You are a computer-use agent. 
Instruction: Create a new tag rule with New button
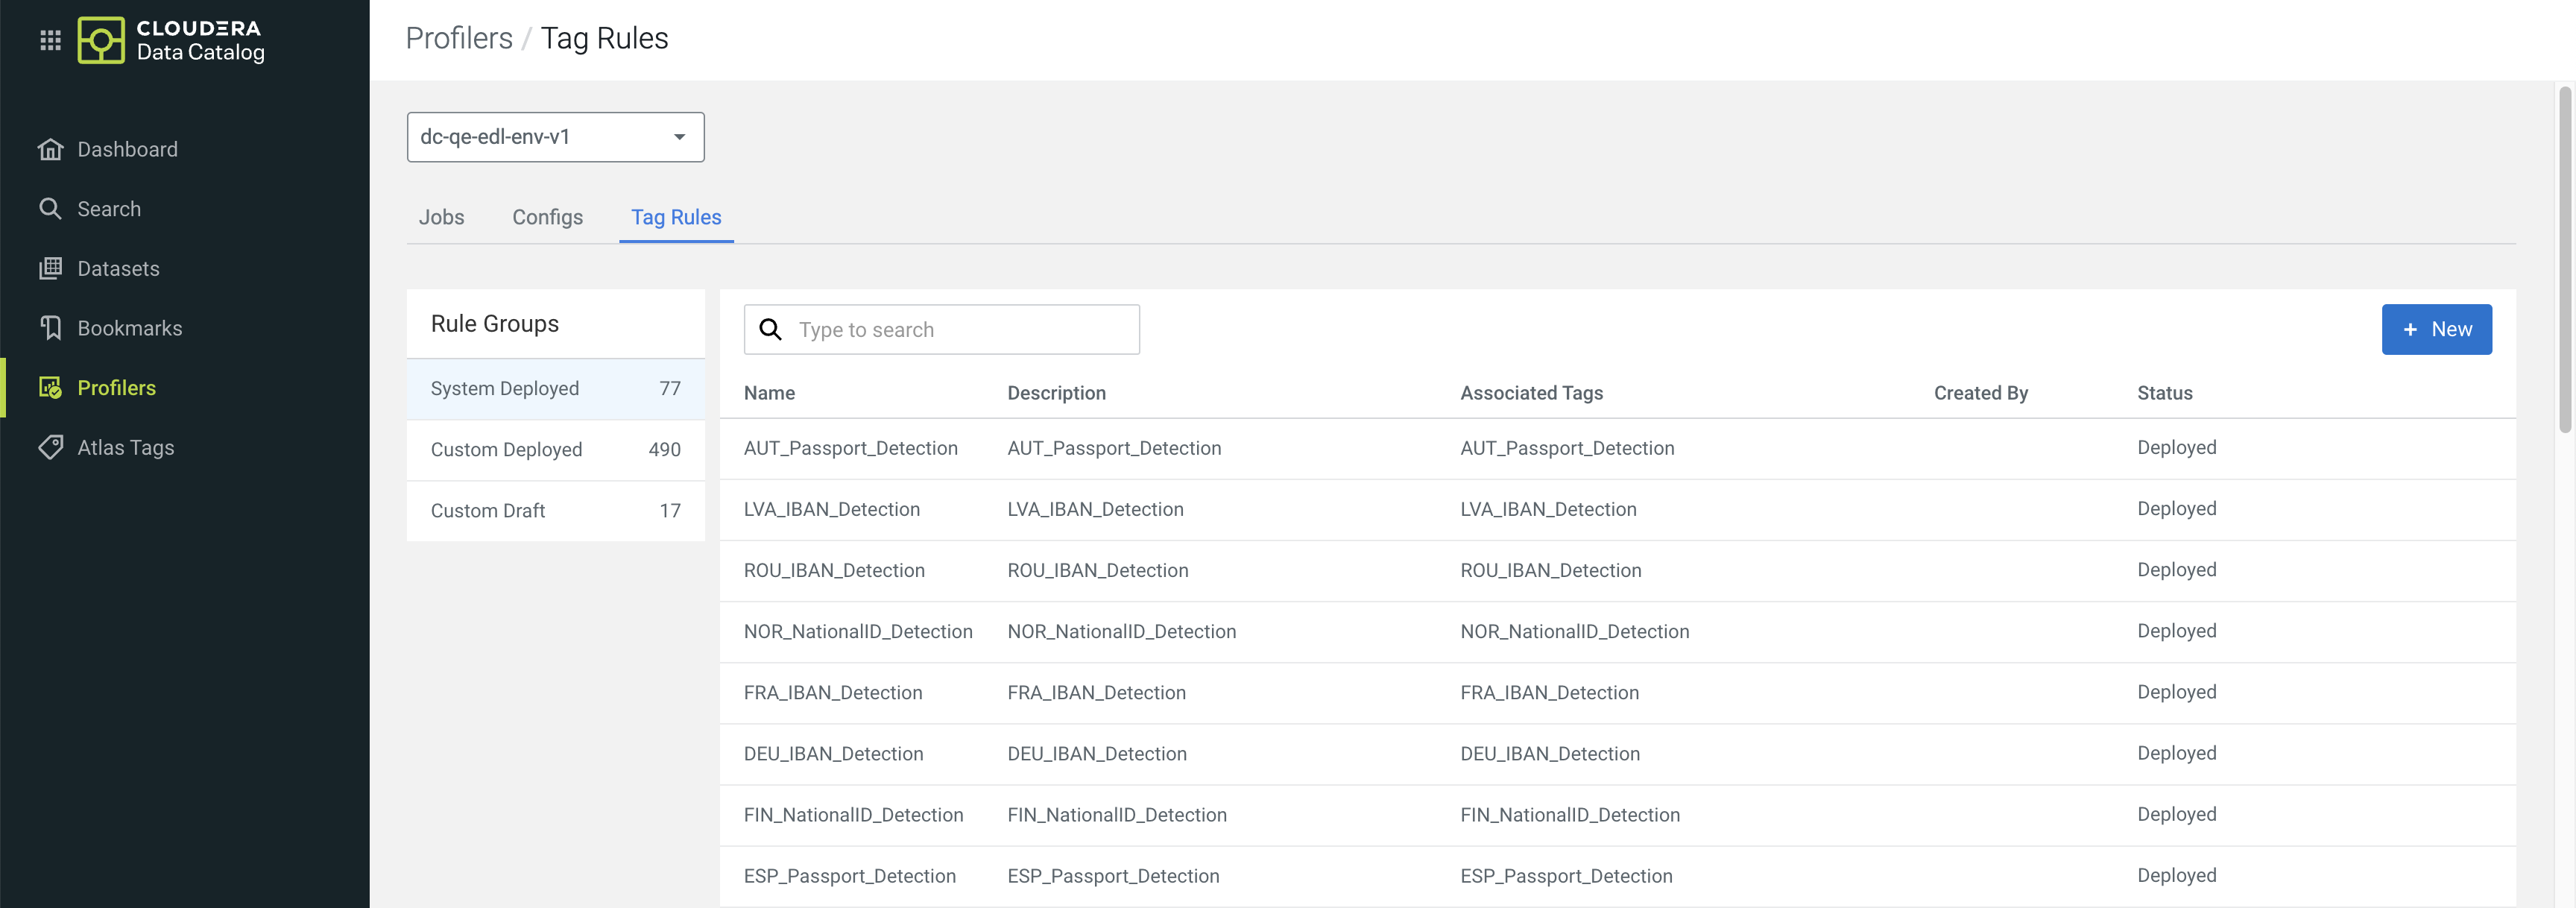click(2436, 330)
